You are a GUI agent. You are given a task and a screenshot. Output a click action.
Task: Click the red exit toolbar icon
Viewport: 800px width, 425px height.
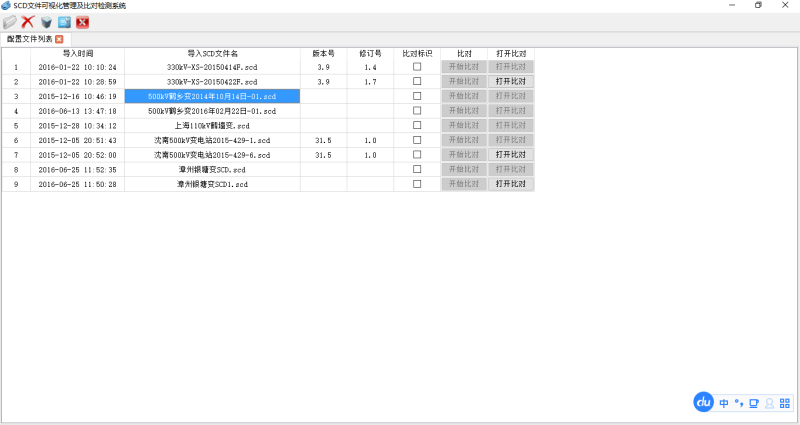tap(82, 22)
